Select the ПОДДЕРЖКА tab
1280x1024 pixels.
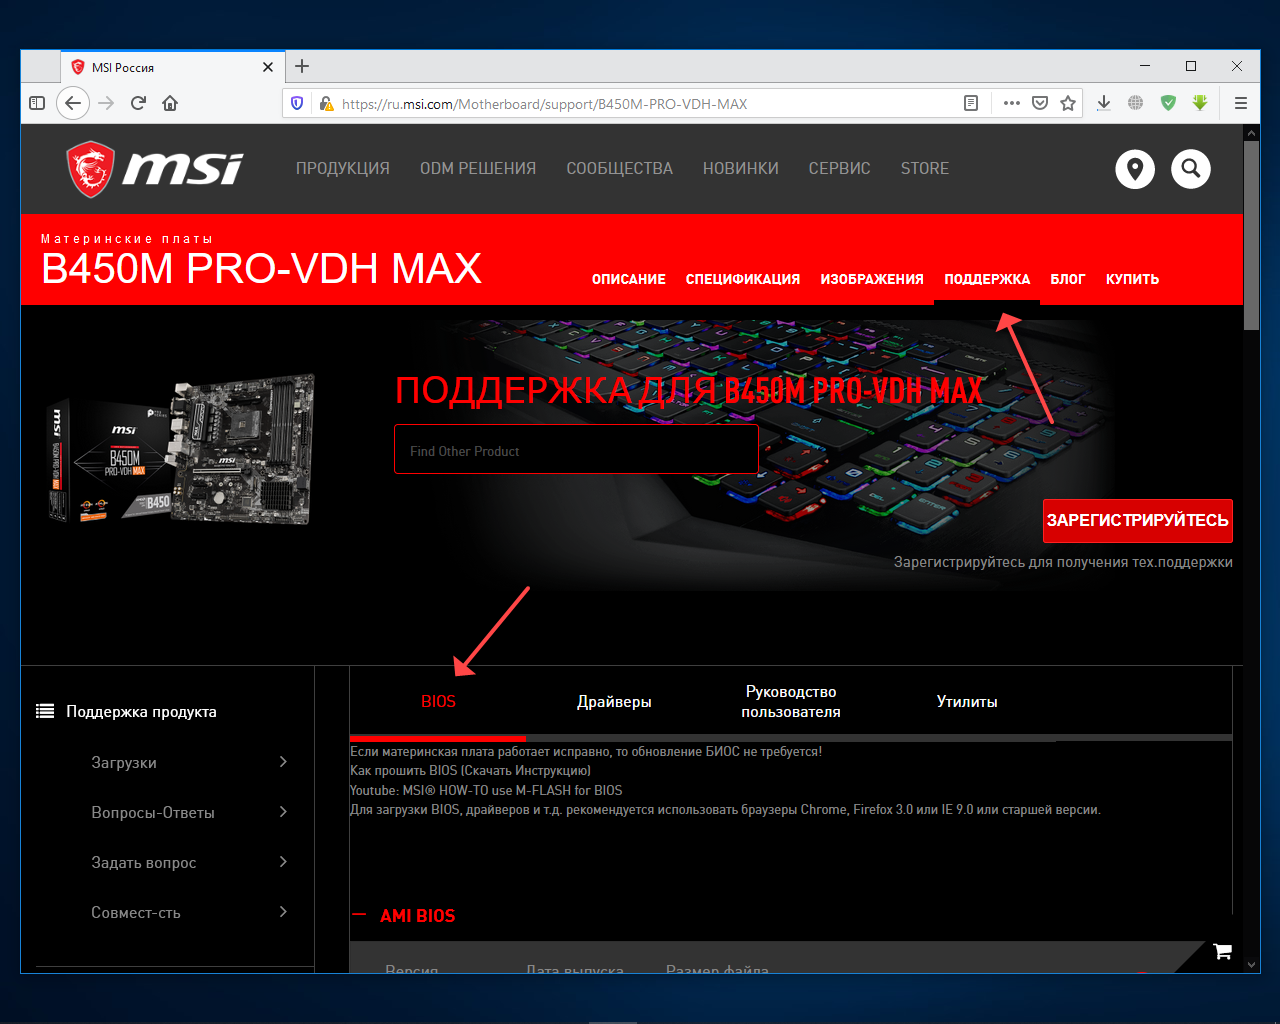[x=987, y=279]
